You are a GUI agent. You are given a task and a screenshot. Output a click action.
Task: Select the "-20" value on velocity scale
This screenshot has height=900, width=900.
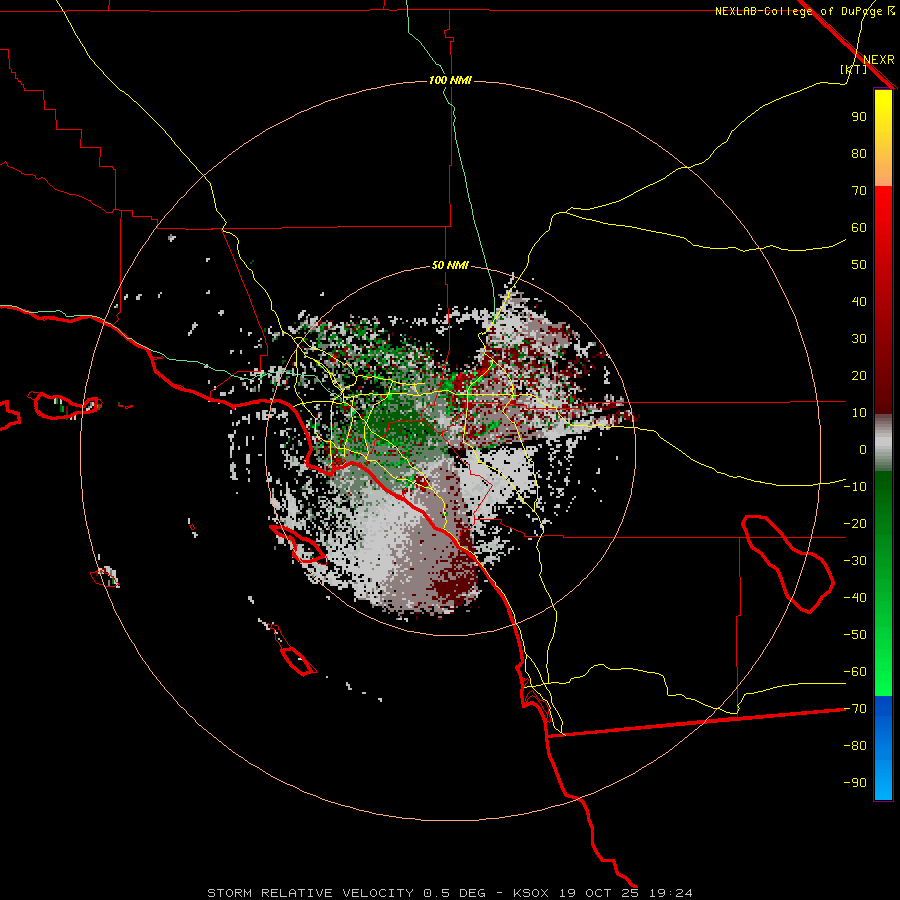pyautogui.click(x=855, y=523)
